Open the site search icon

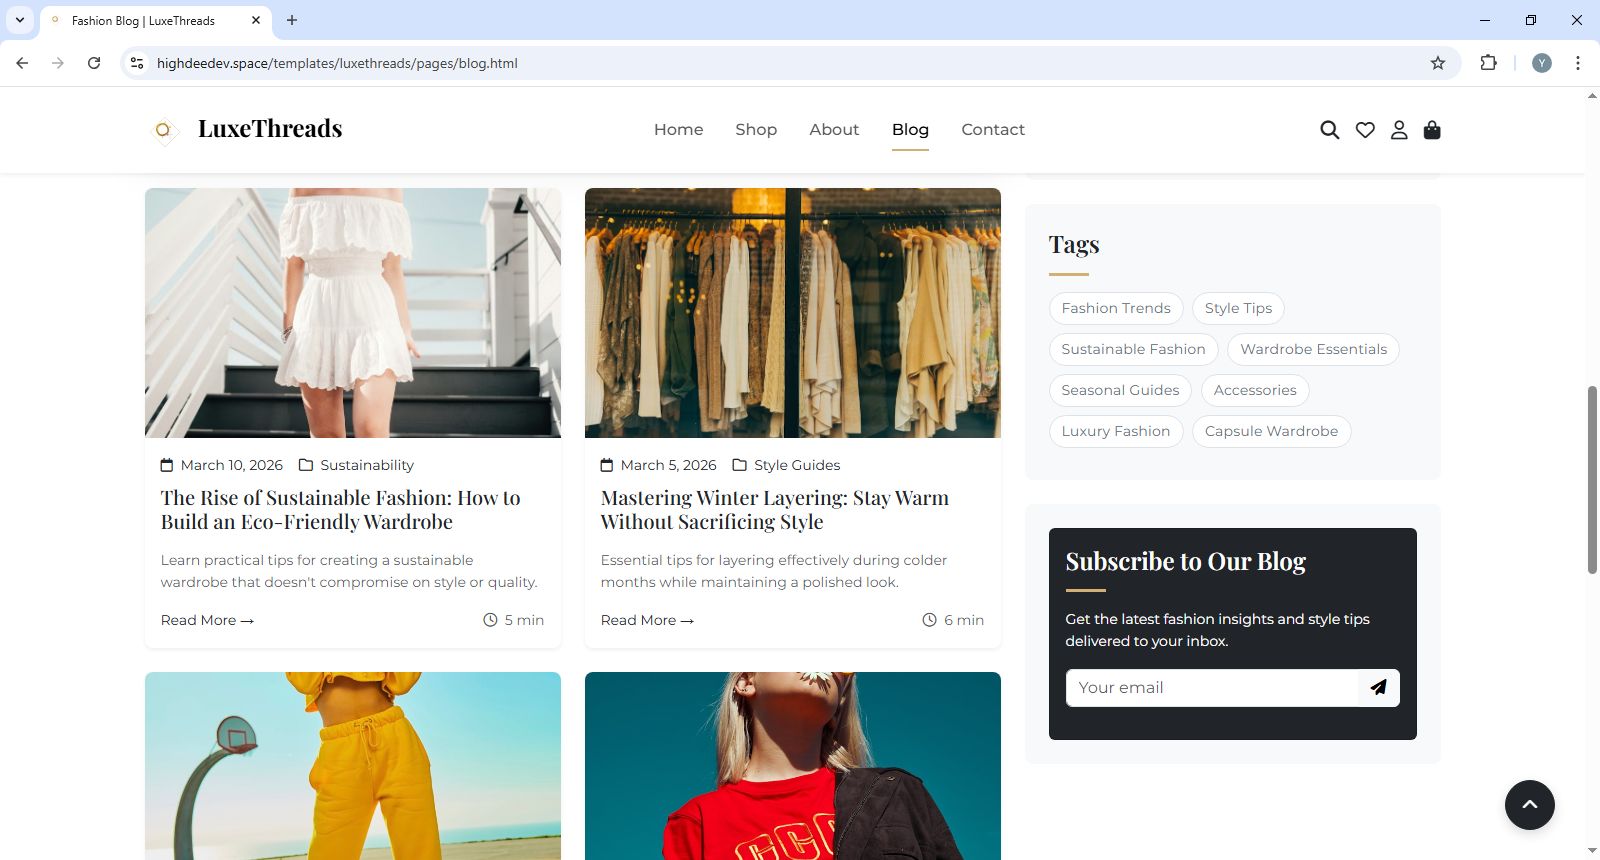point(1329,130)
